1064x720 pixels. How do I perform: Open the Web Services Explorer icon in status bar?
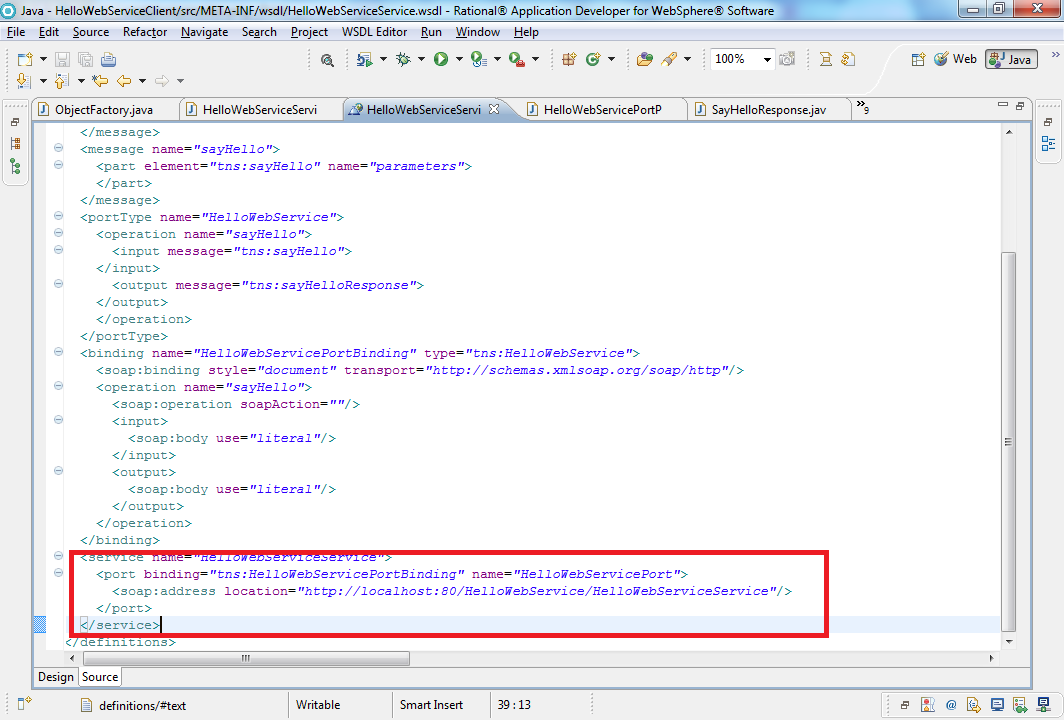click(x=997, y=705)
